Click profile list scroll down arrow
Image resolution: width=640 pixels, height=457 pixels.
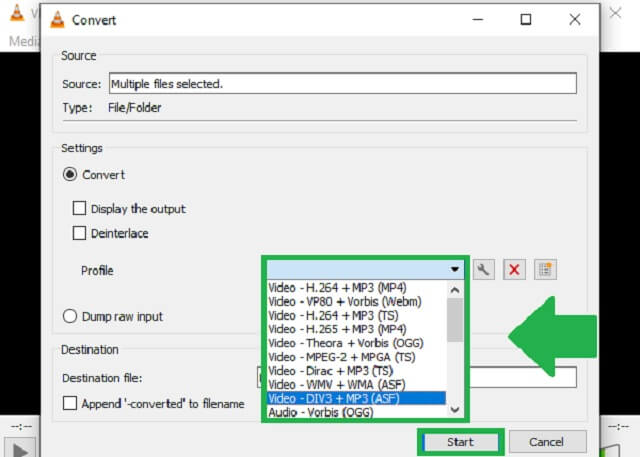(455, 410)
